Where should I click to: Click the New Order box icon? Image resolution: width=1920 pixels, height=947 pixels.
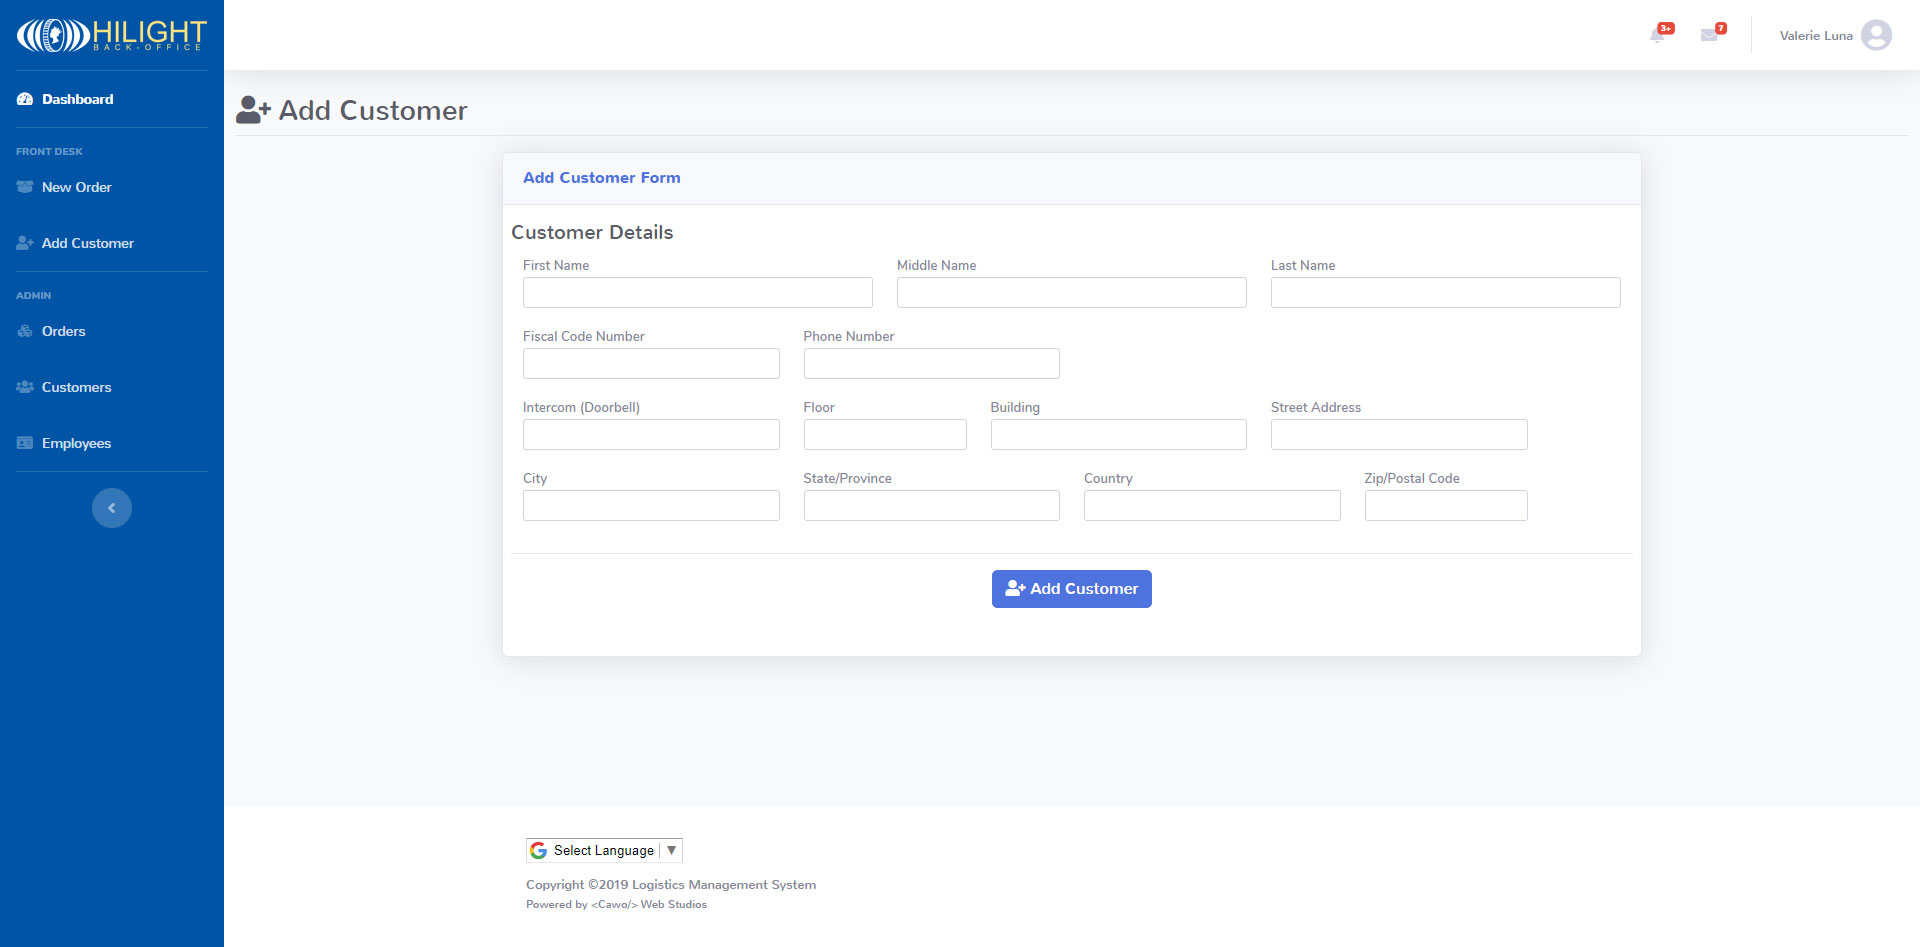[x=25, y=187]
